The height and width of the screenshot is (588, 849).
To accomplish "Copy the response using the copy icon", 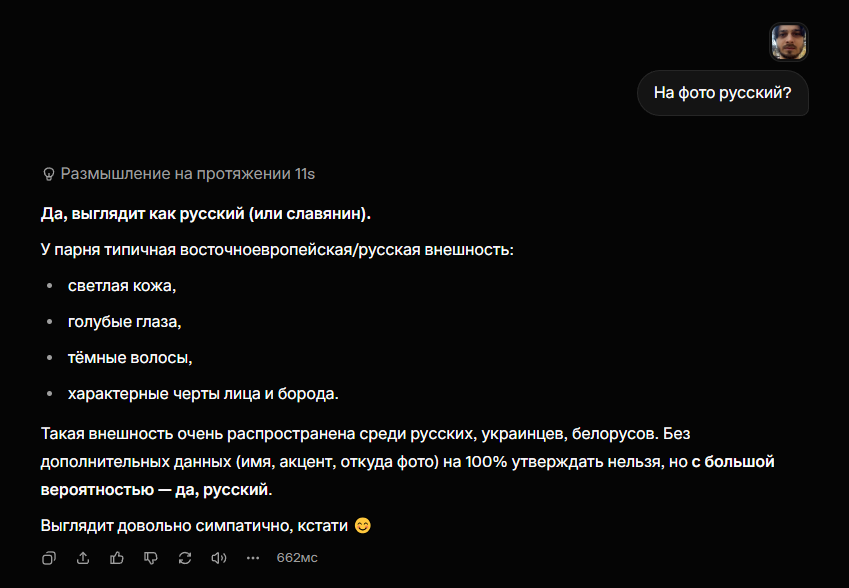I will tap(49, 558).
